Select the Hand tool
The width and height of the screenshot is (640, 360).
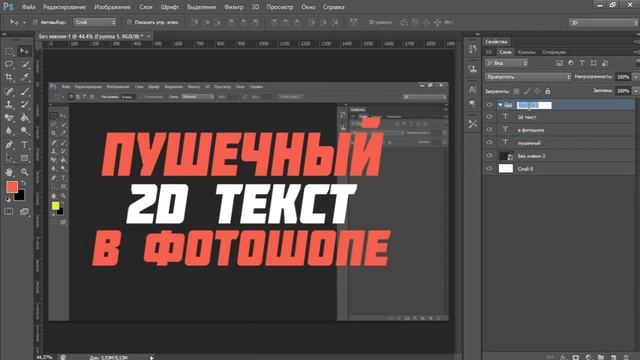(9, 172)
